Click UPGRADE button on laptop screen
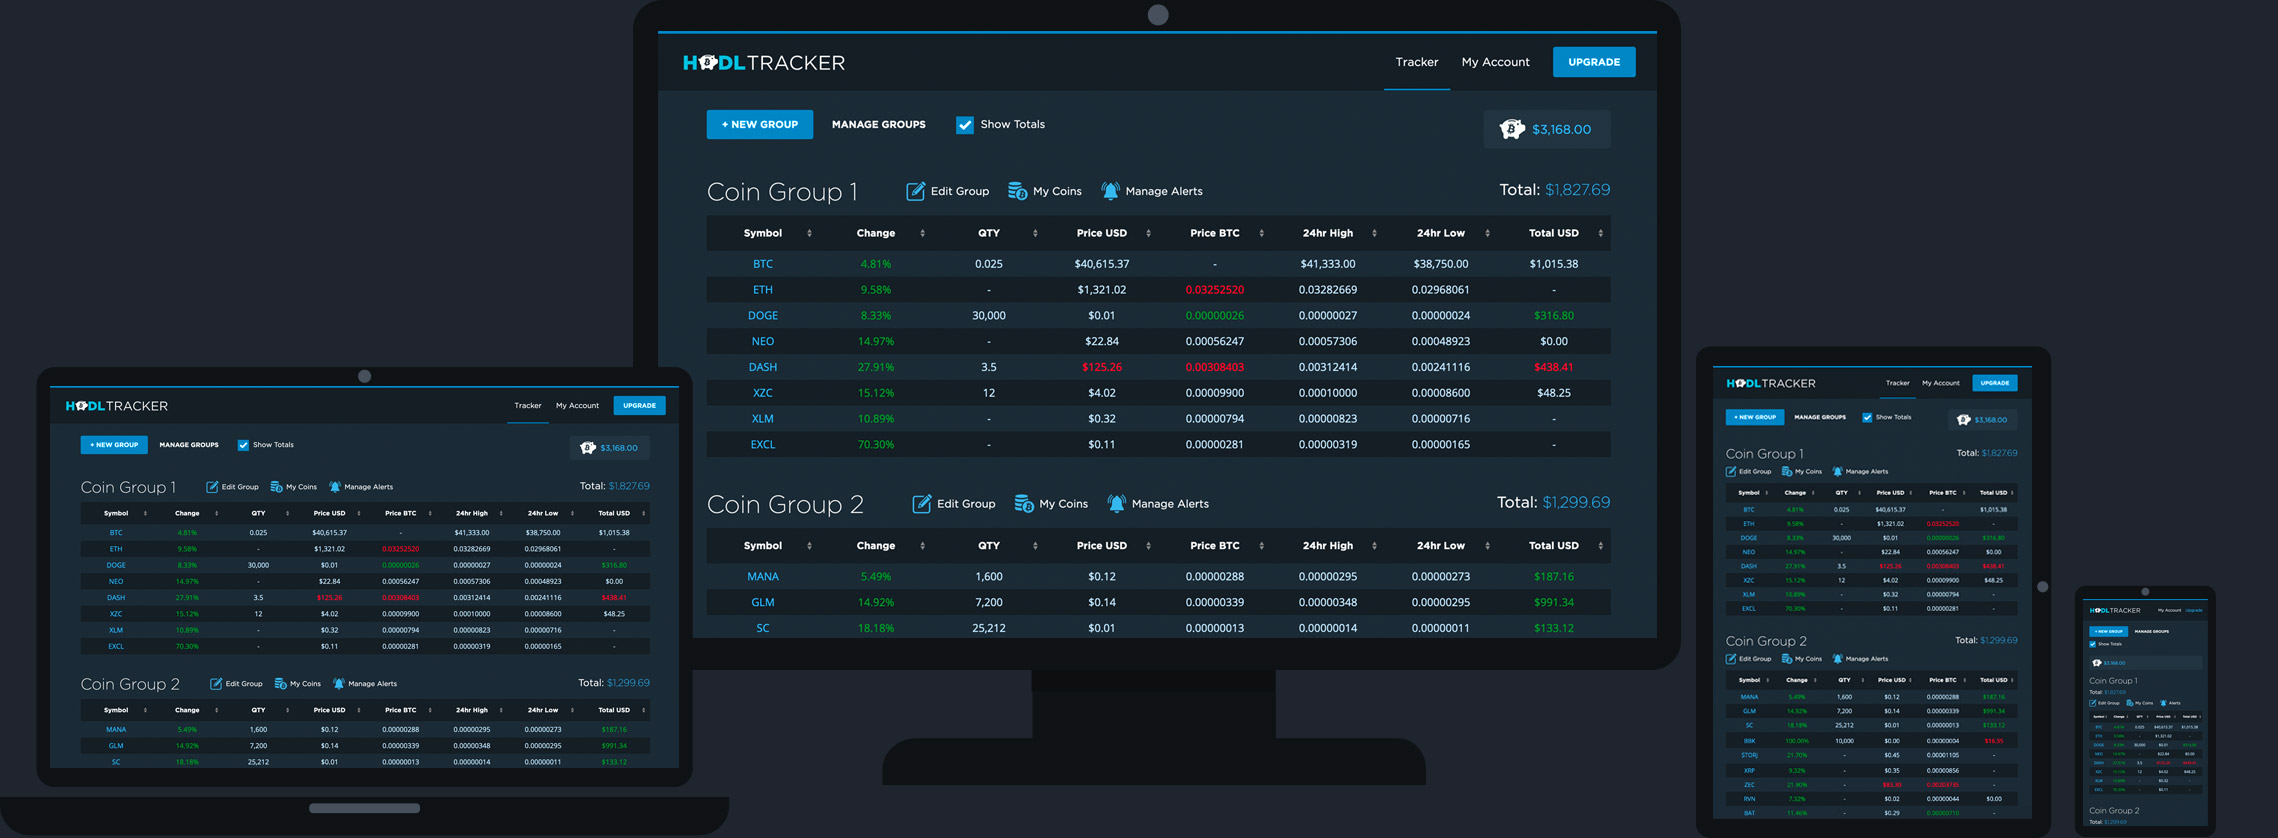The width and height of the screenshot is (2278, 838). click(639, 406)
